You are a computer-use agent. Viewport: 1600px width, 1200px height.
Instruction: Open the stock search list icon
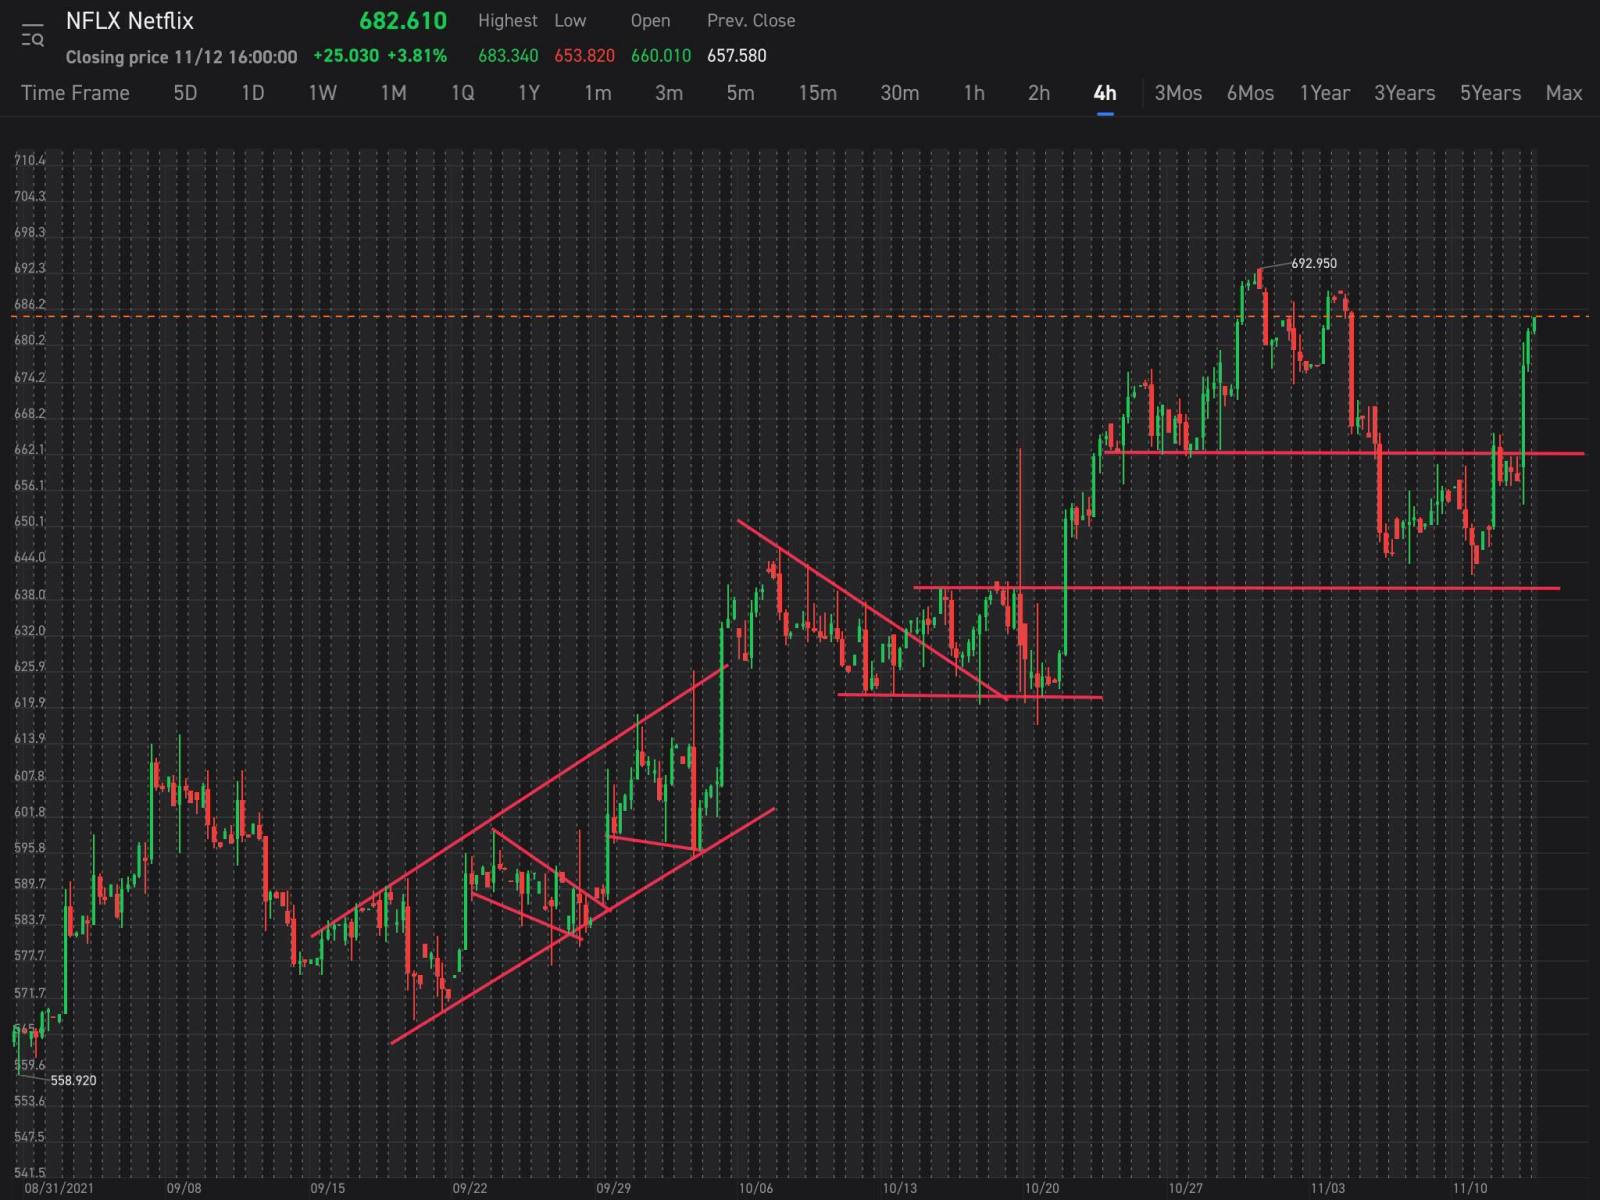click(x=32, y=36)
